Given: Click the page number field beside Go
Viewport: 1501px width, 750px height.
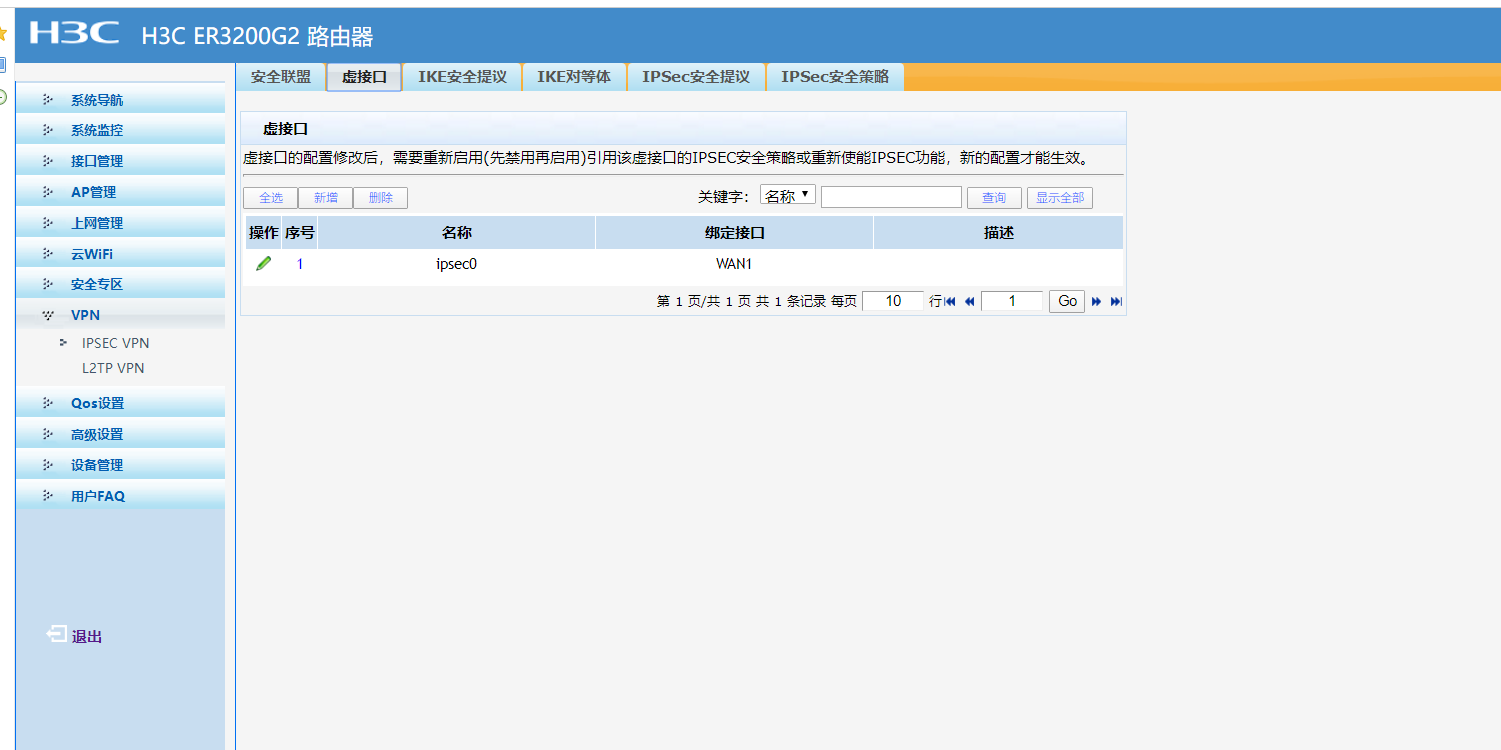Looking at the screenshot, I should tap(1012, 301).
